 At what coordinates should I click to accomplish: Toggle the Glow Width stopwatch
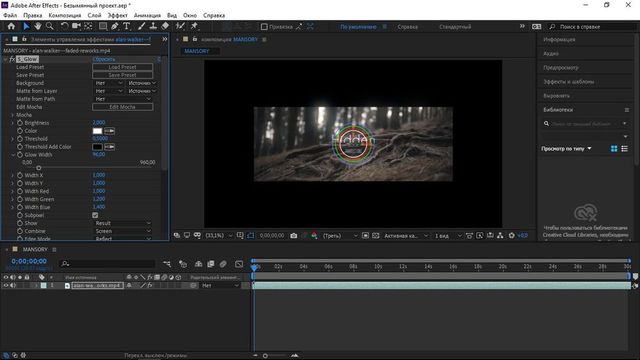20,155
